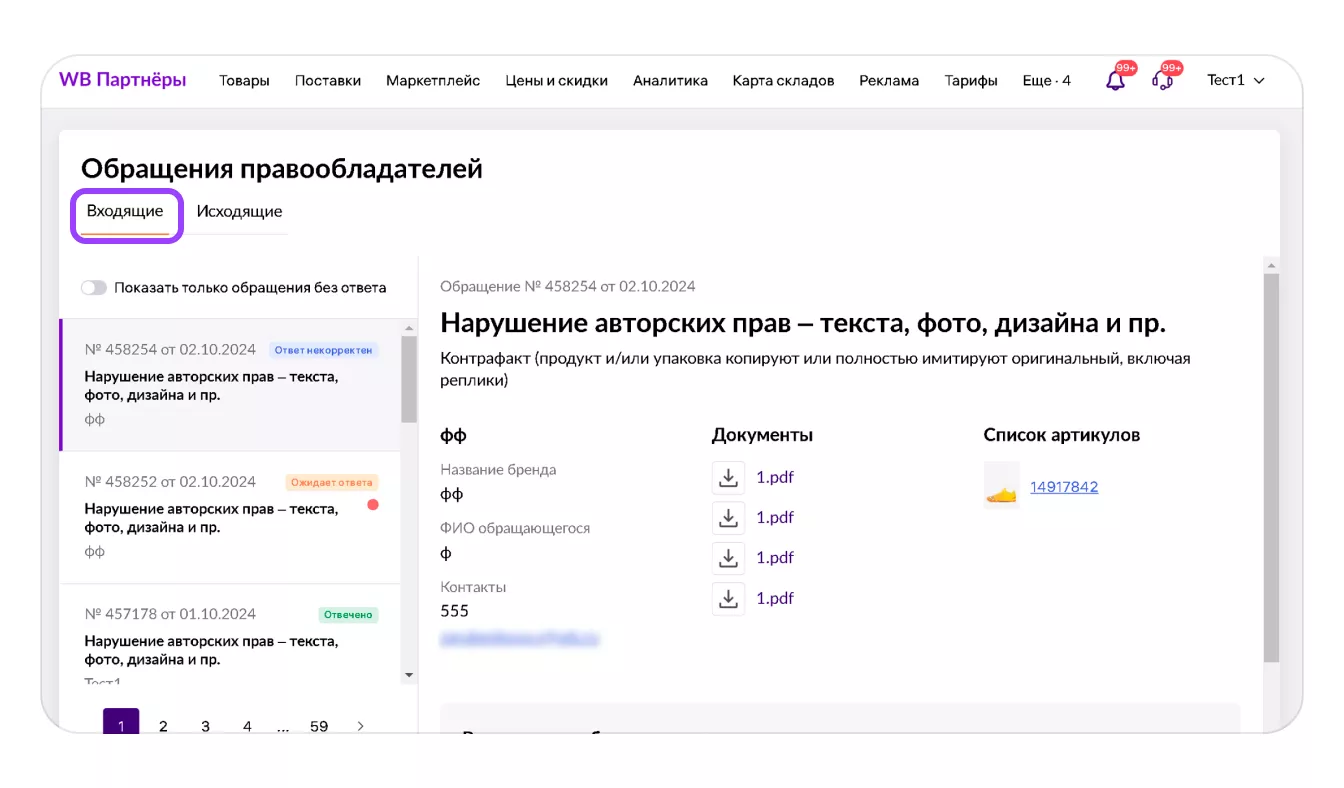Click the blurred contact email
Image resolution: width=1344 pixels, height=788 pixels.
[x=520, y=638]
